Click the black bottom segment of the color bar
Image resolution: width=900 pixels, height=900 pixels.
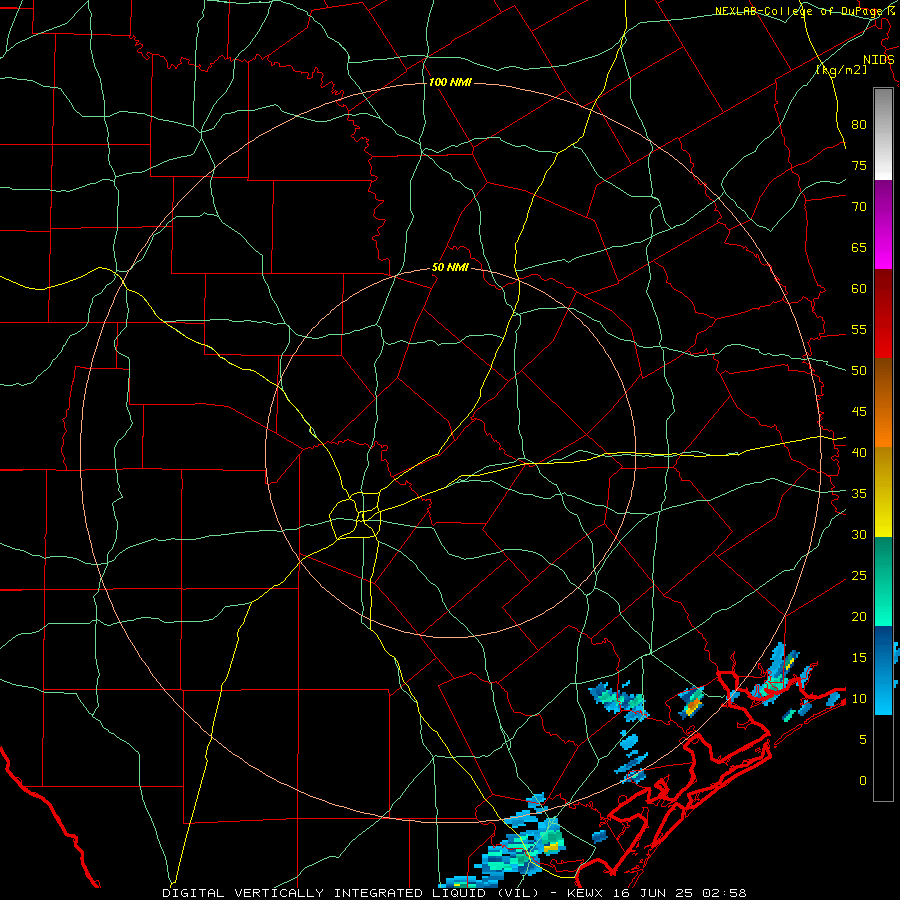click(883, 758)
